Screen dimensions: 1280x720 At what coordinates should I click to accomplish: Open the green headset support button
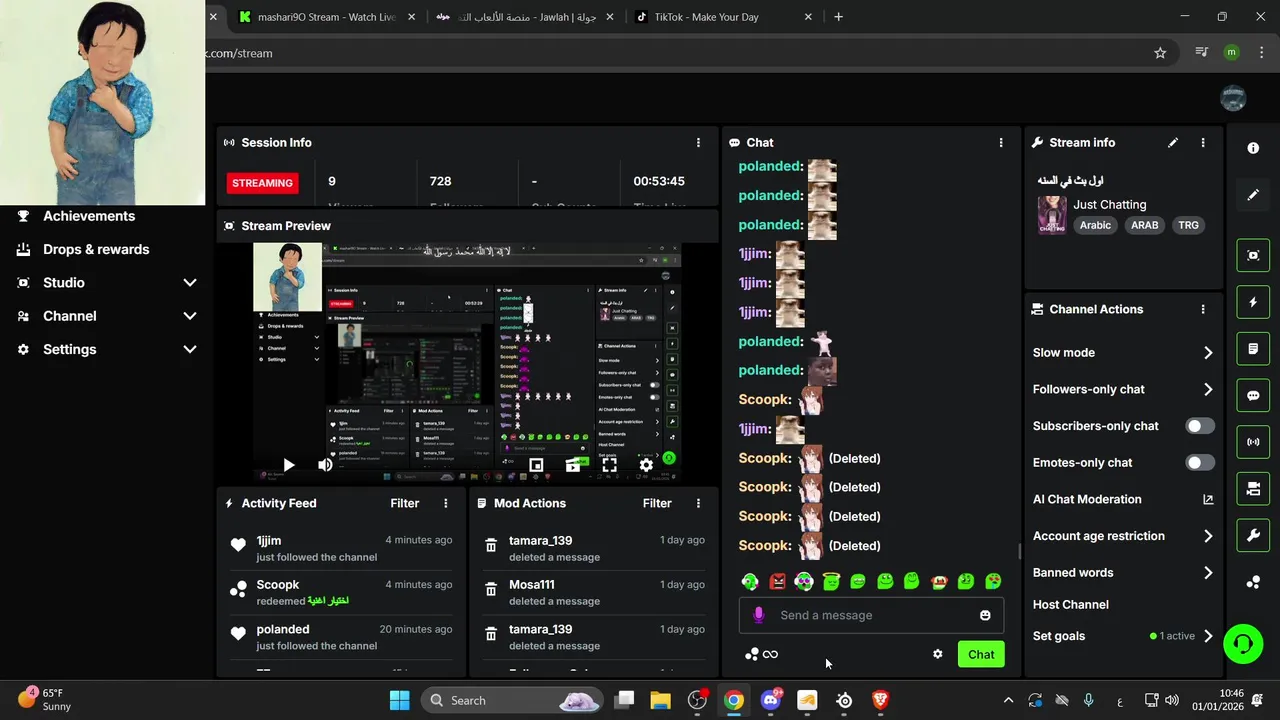pyautogui.click(x=1243, y=643)
